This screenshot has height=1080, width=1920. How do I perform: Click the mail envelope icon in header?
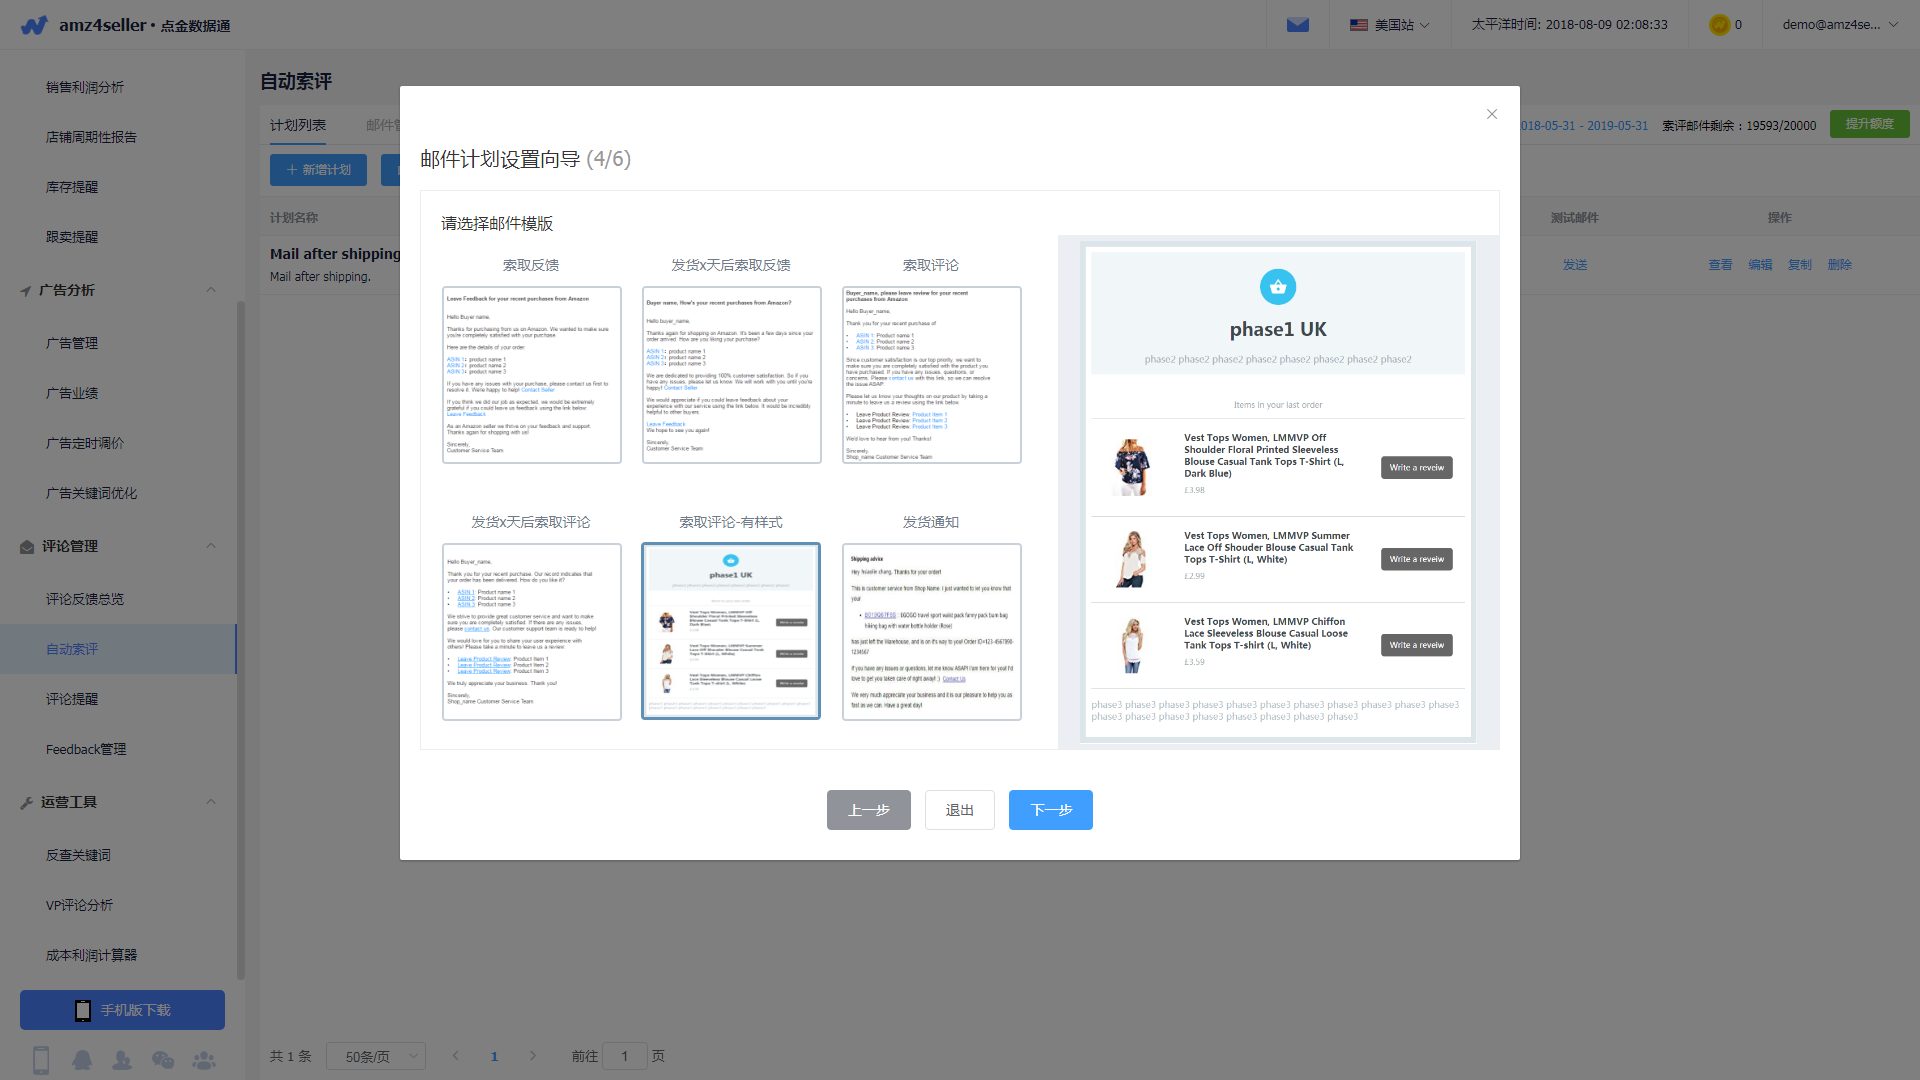click(1297, 25)
